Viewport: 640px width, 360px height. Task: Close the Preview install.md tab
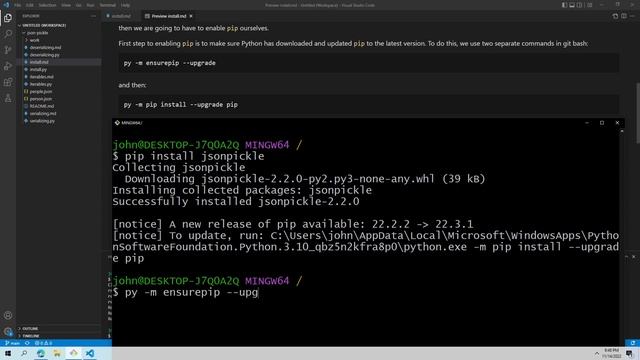[x=191, y=16]
